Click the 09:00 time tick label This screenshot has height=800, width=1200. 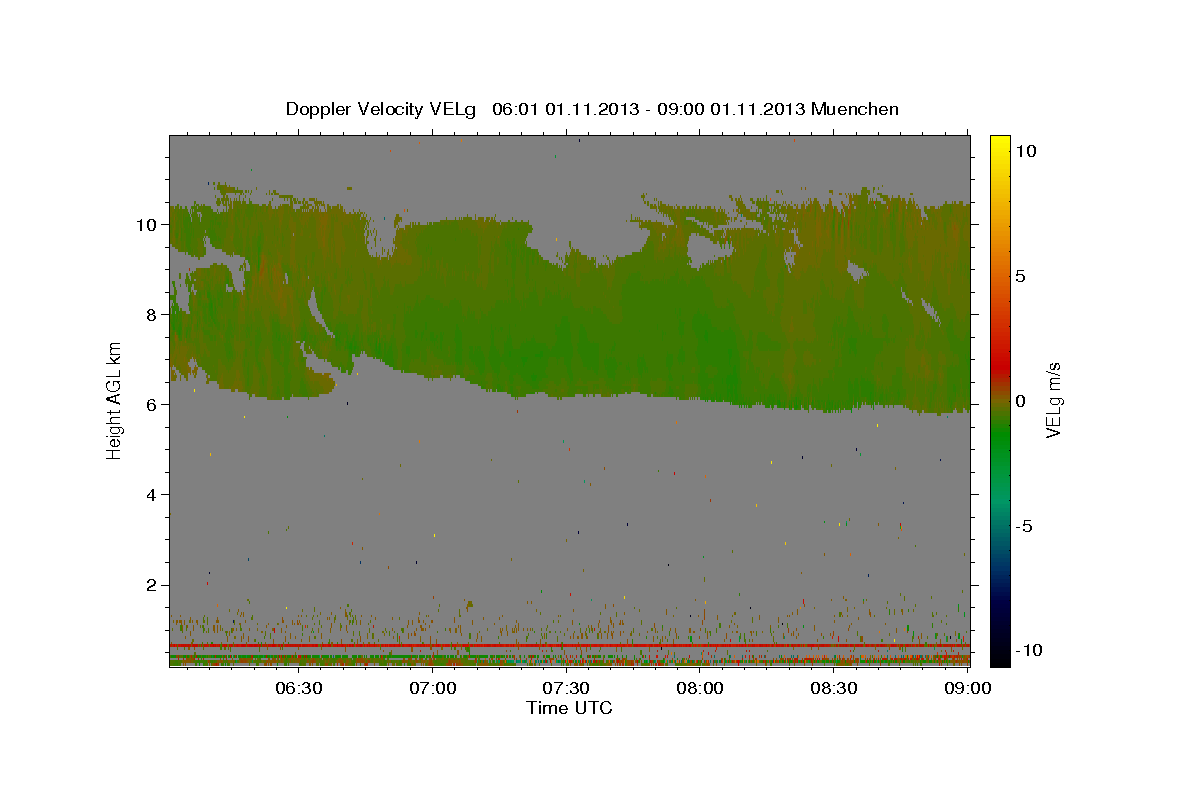pyautogui.click(x=966, y=688)
